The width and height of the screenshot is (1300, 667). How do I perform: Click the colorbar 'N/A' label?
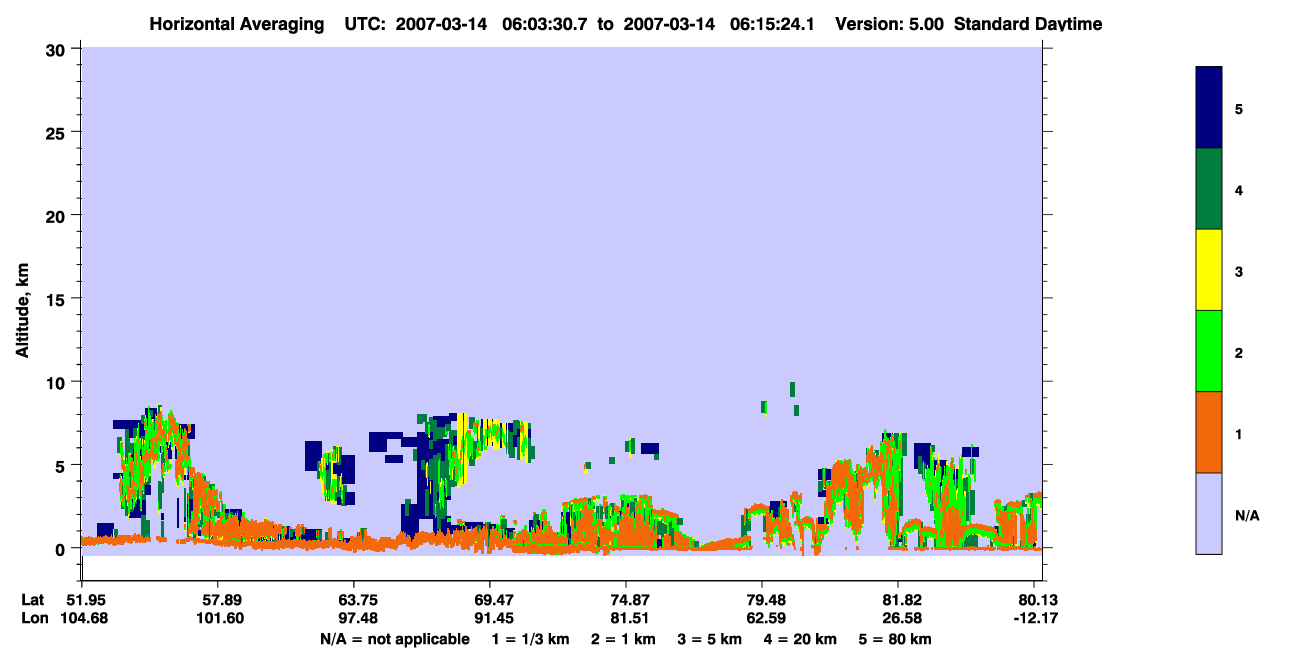click(1246, 515)
